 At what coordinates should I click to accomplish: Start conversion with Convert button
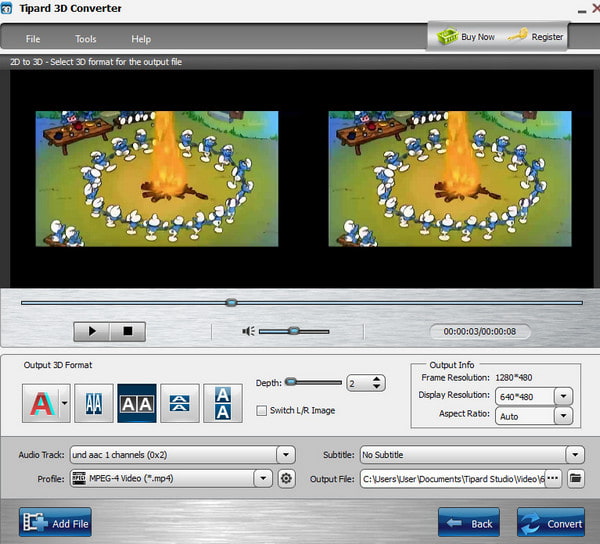[551, 523]
